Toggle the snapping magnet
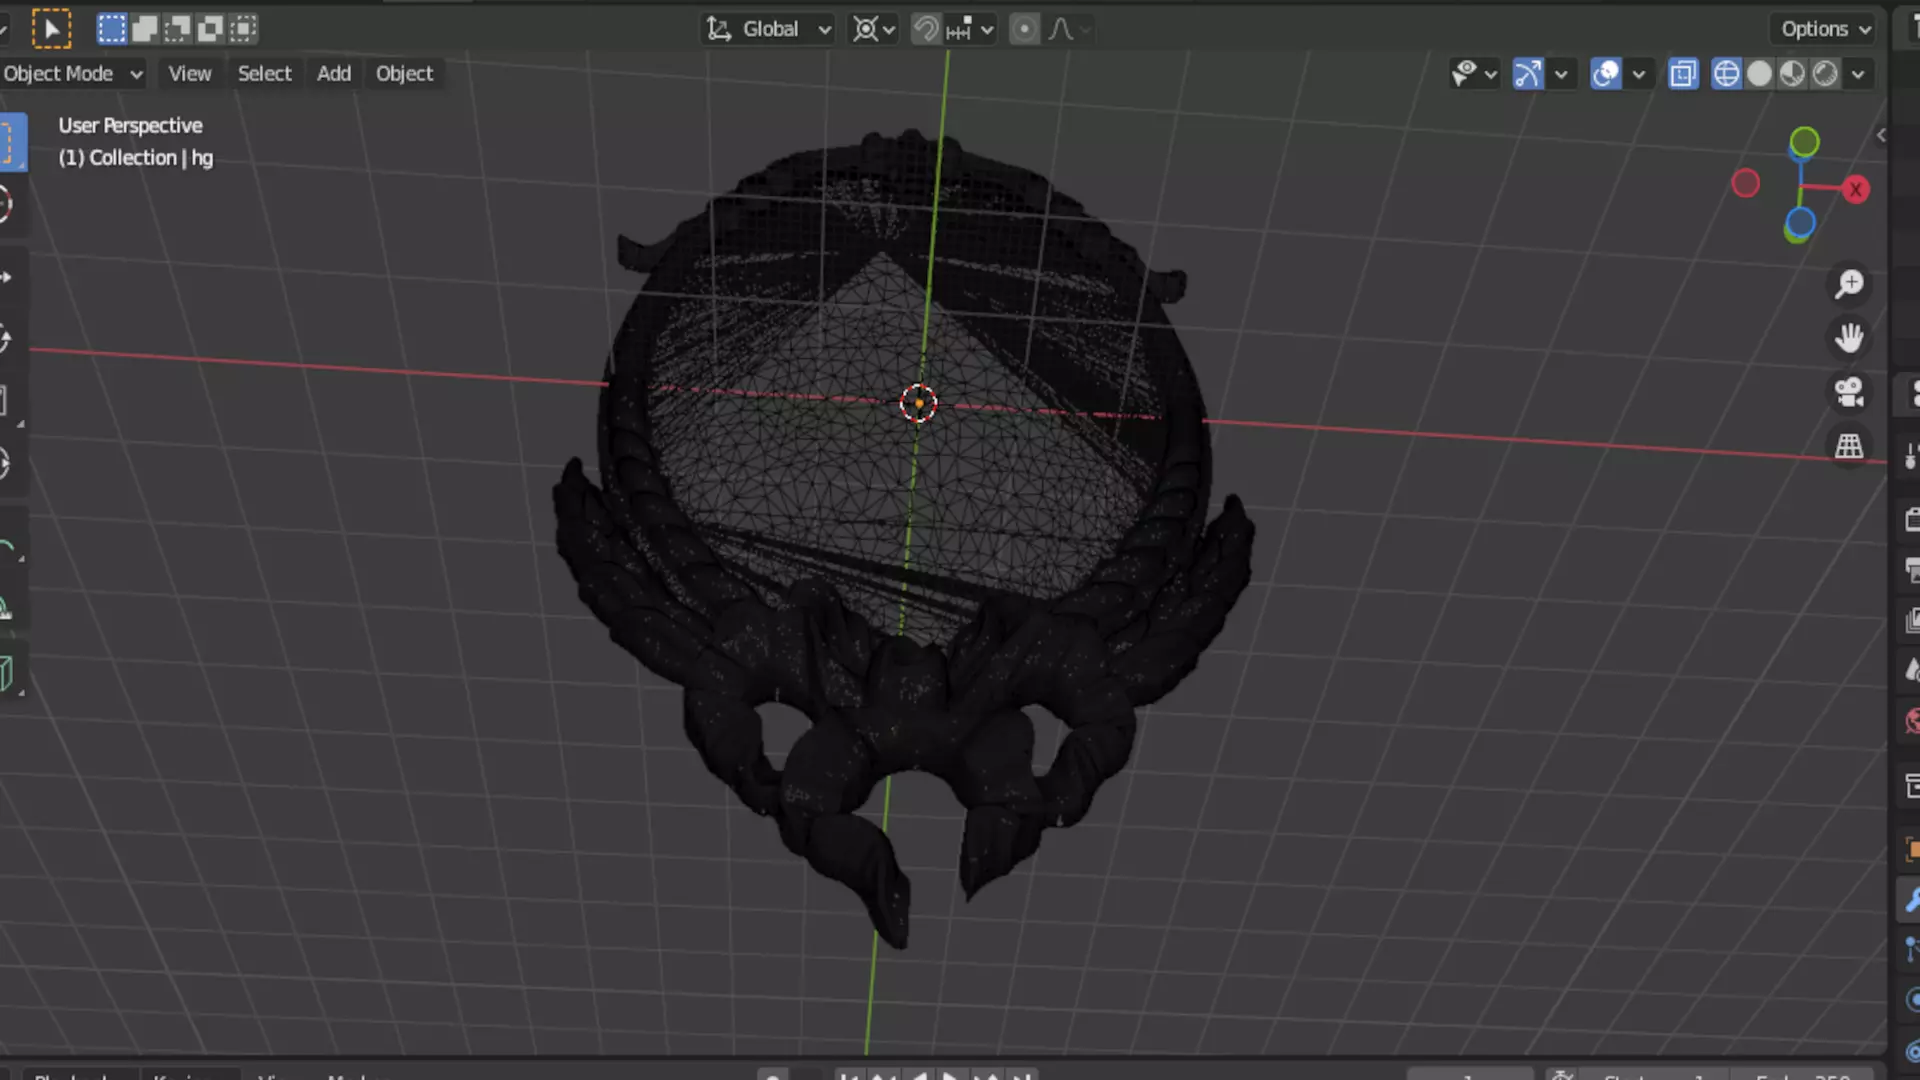 [926, 29]
